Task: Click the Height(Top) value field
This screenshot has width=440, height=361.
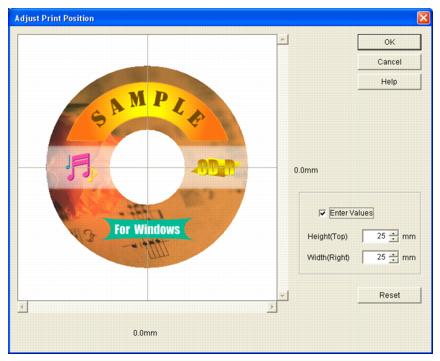Action: pyautogui.click(x=375, y=236)
